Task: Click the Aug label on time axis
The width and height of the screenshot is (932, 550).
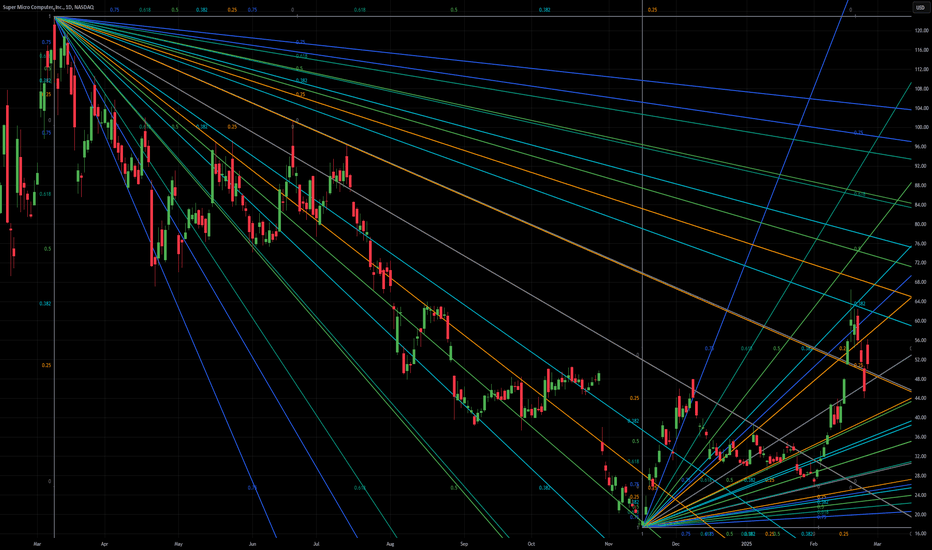Action: click(x=391, y=544)
